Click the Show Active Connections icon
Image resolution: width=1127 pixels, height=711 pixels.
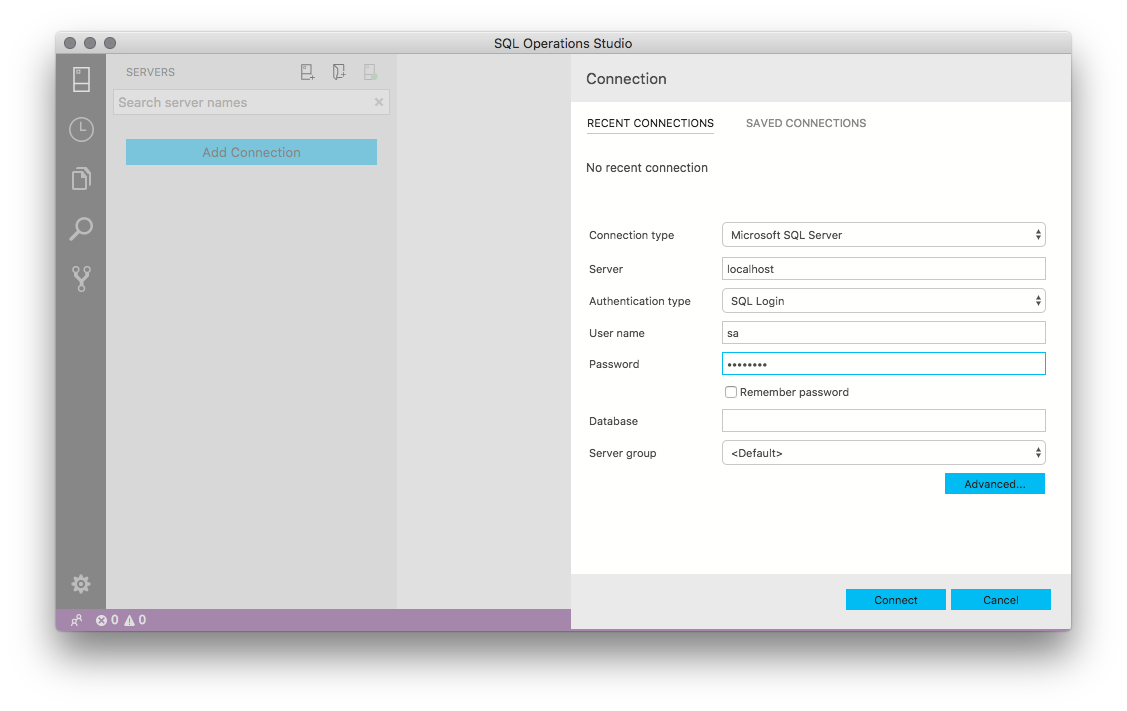tap(370, 72)
